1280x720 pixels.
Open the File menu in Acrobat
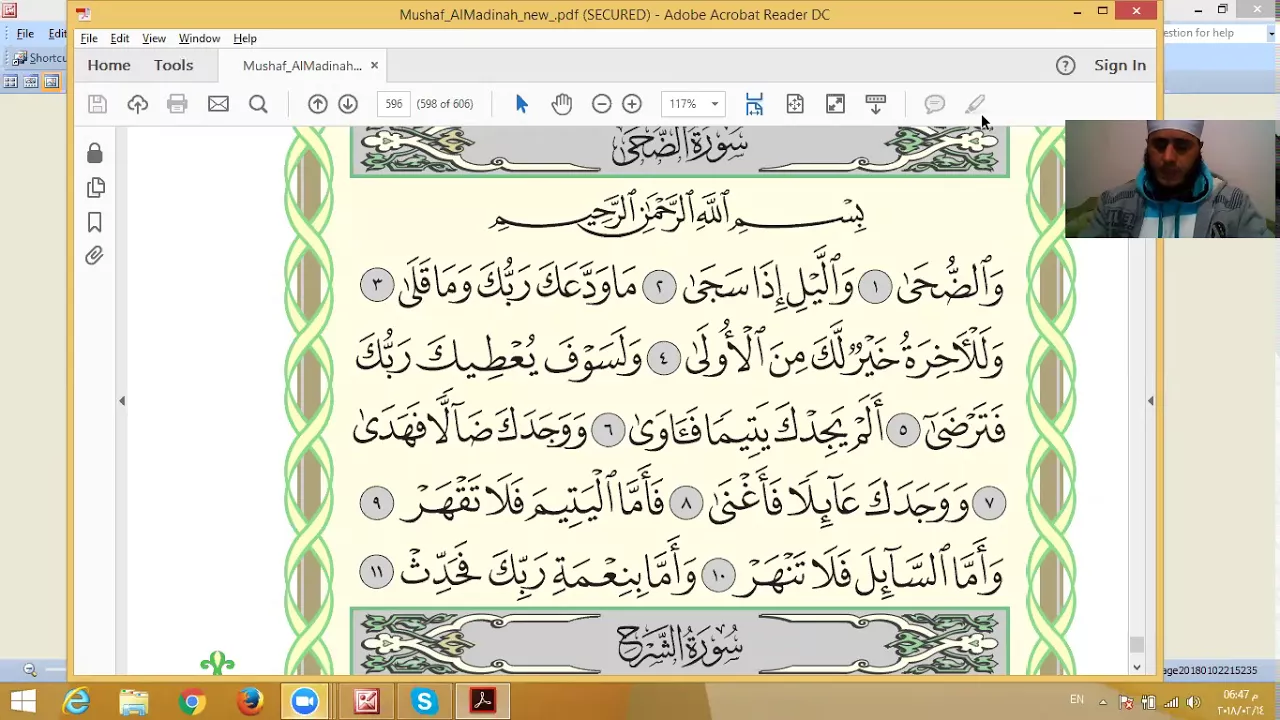pos(89,38)
